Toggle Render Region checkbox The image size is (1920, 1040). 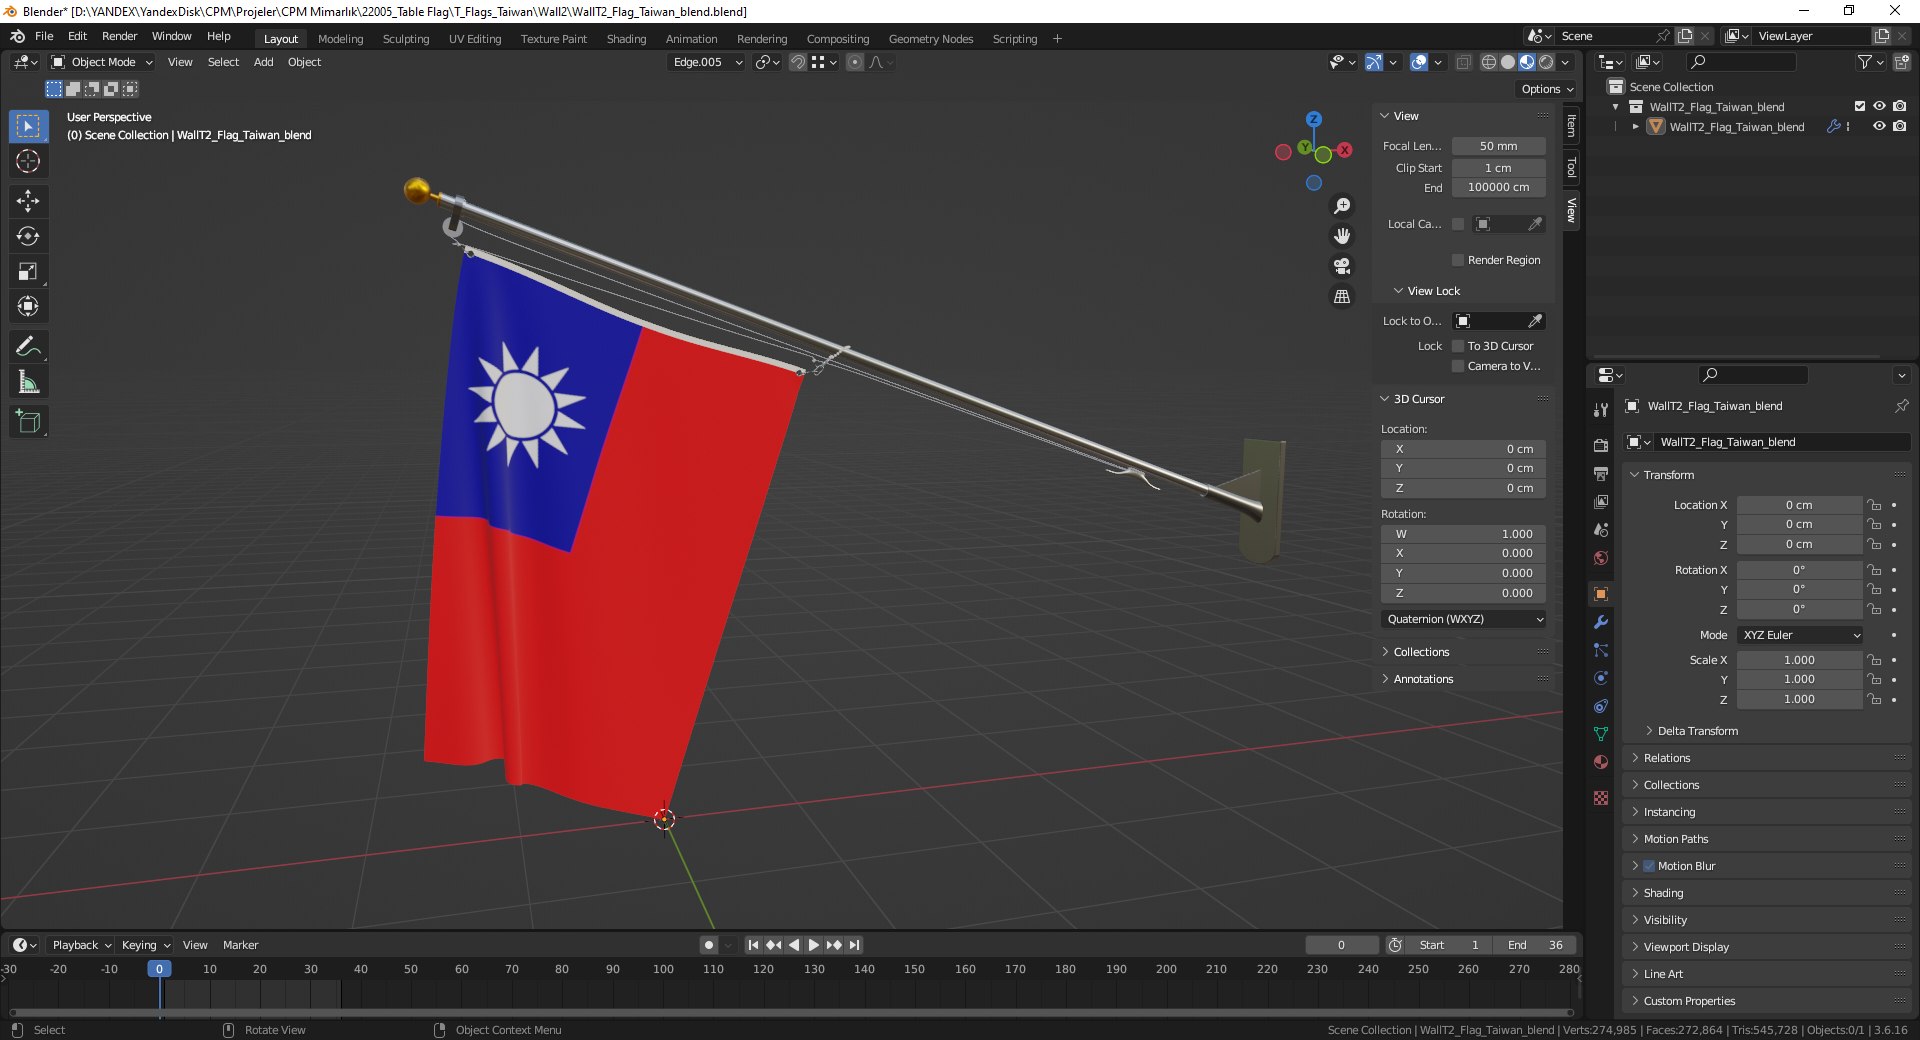pos(1458,260)
